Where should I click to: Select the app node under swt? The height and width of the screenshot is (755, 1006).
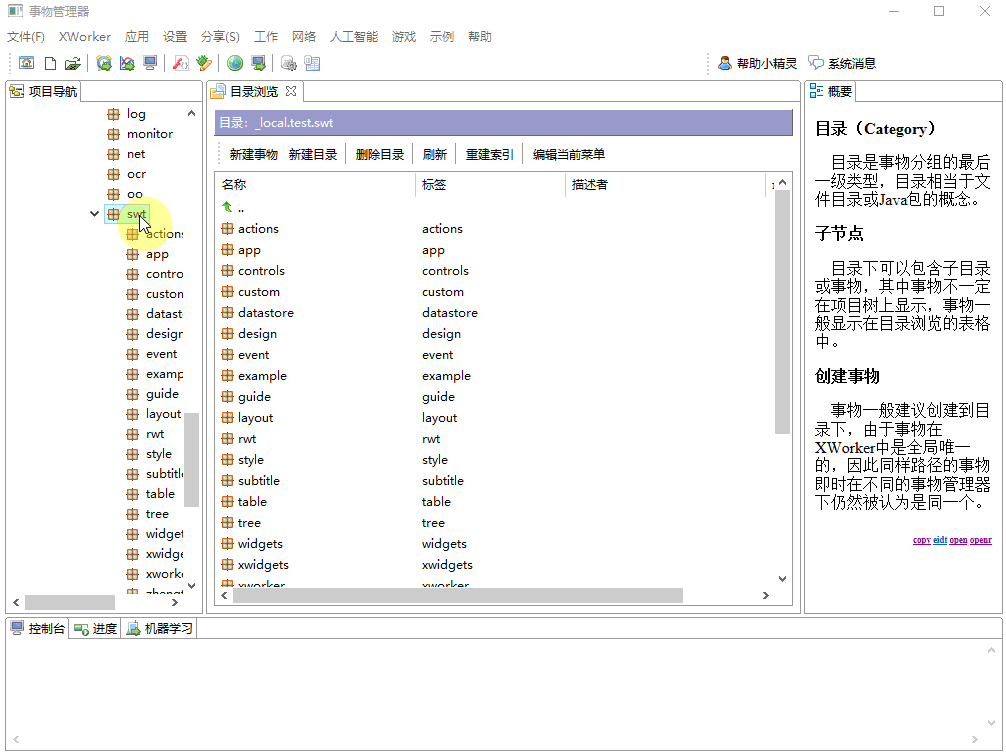157,254
